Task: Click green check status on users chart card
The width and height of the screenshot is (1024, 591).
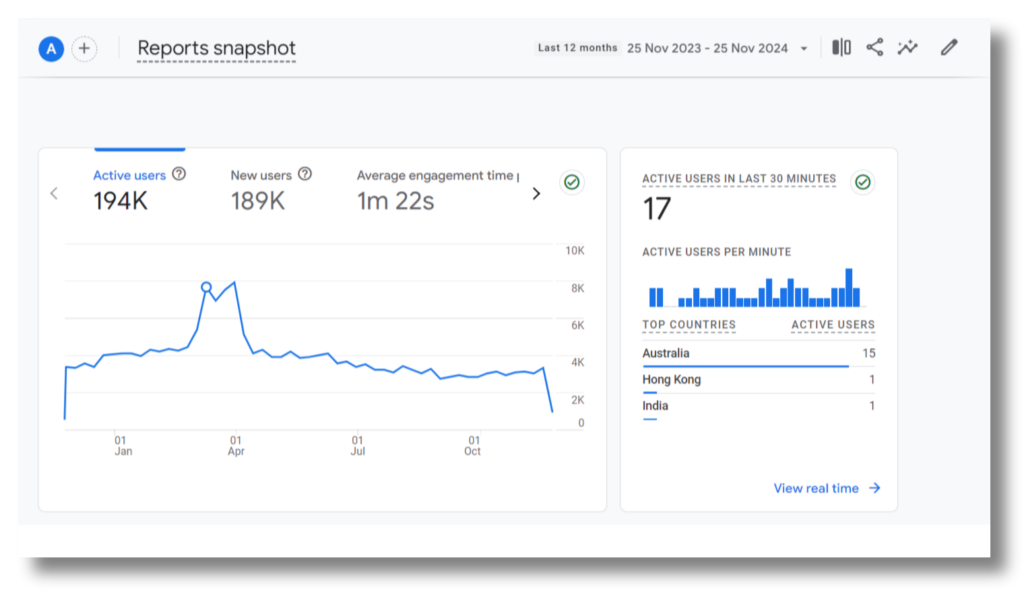Action: click(x=572, y=182)
